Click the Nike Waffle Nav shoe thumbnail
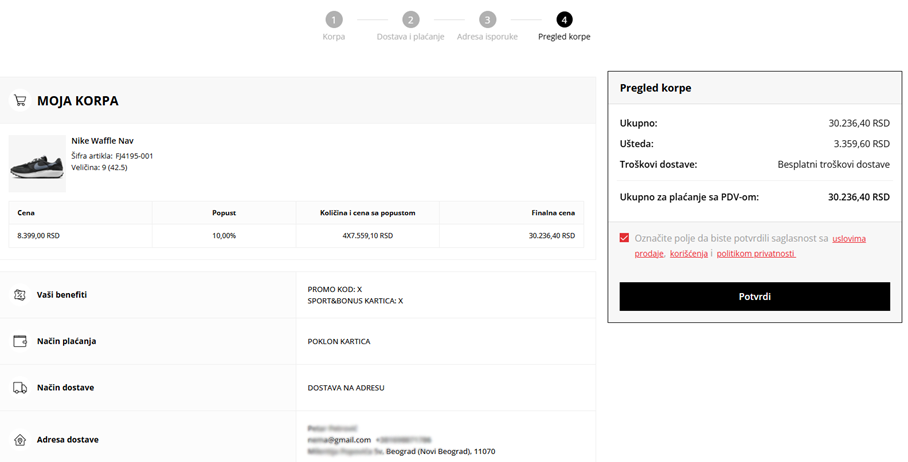 [37, 163]
